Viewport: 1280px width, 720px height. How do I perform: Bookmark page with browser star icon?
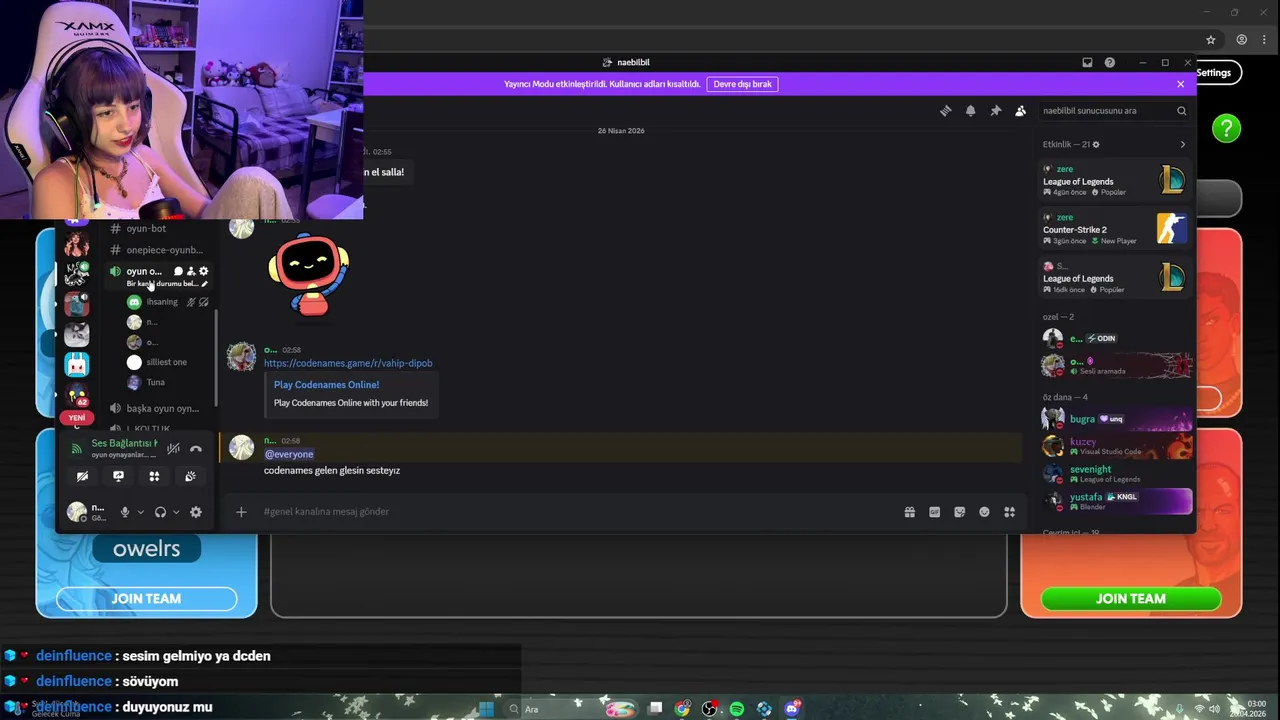click(x=1210, y=40)
